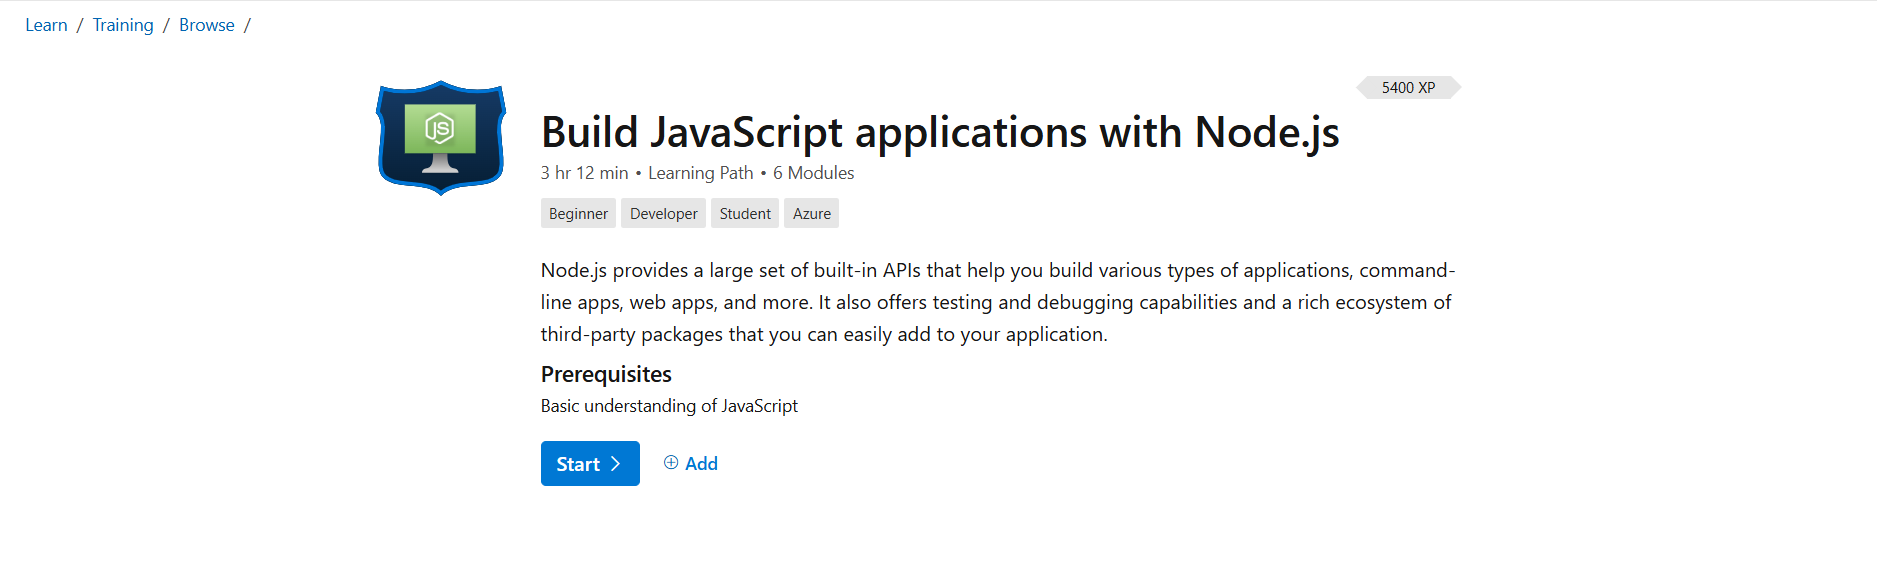This screenshot has height=570, width=1877.
Task: Open the Learn breadcrumb link
Action: pyautogui.click(x=46, y=25)
